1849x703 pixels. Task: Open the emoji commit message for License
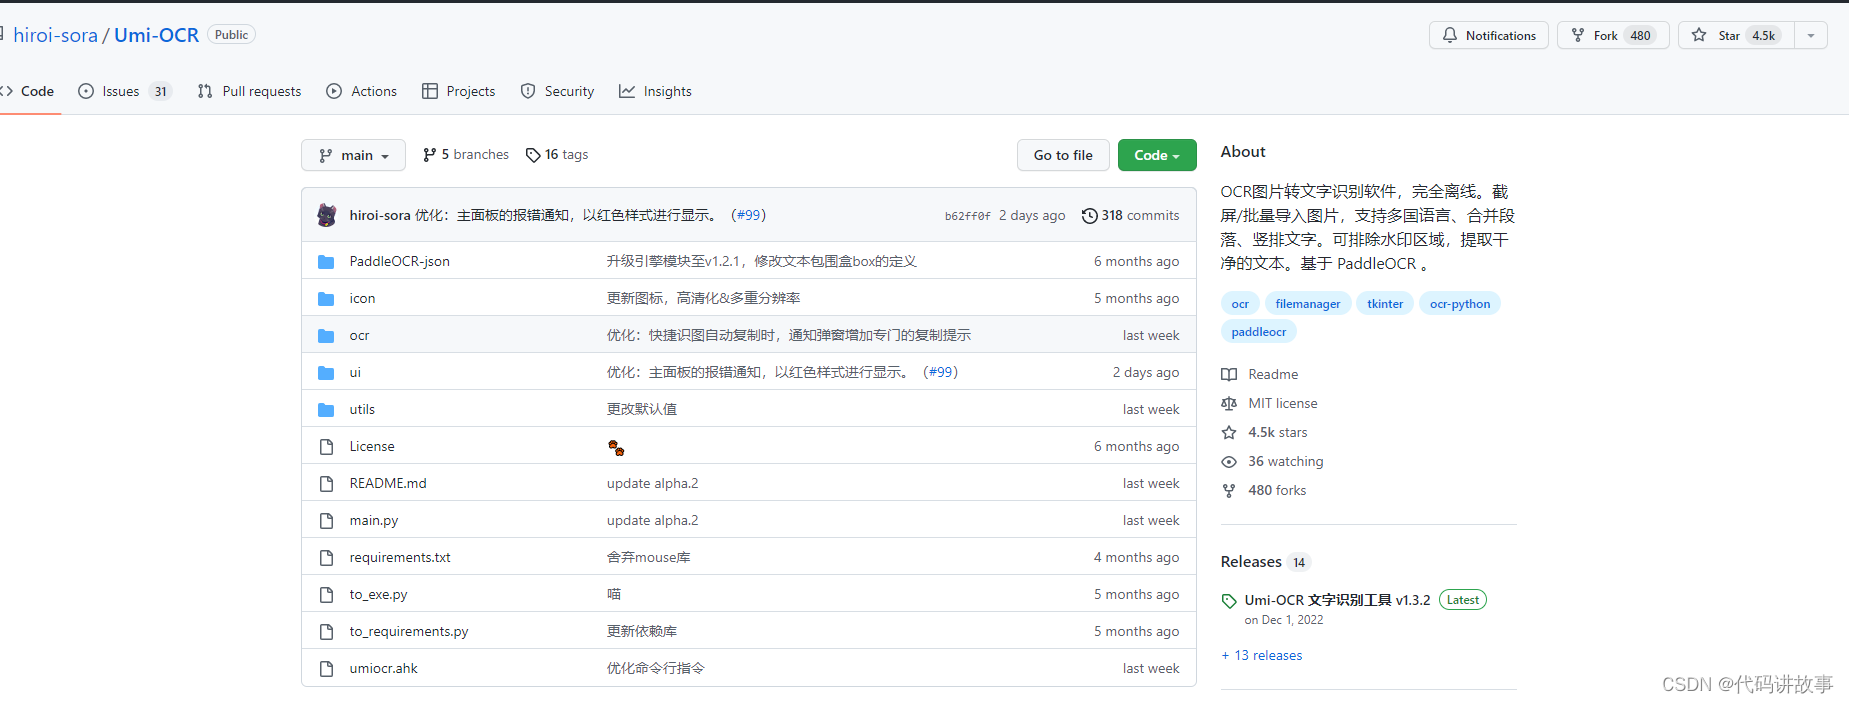[616, 447]
